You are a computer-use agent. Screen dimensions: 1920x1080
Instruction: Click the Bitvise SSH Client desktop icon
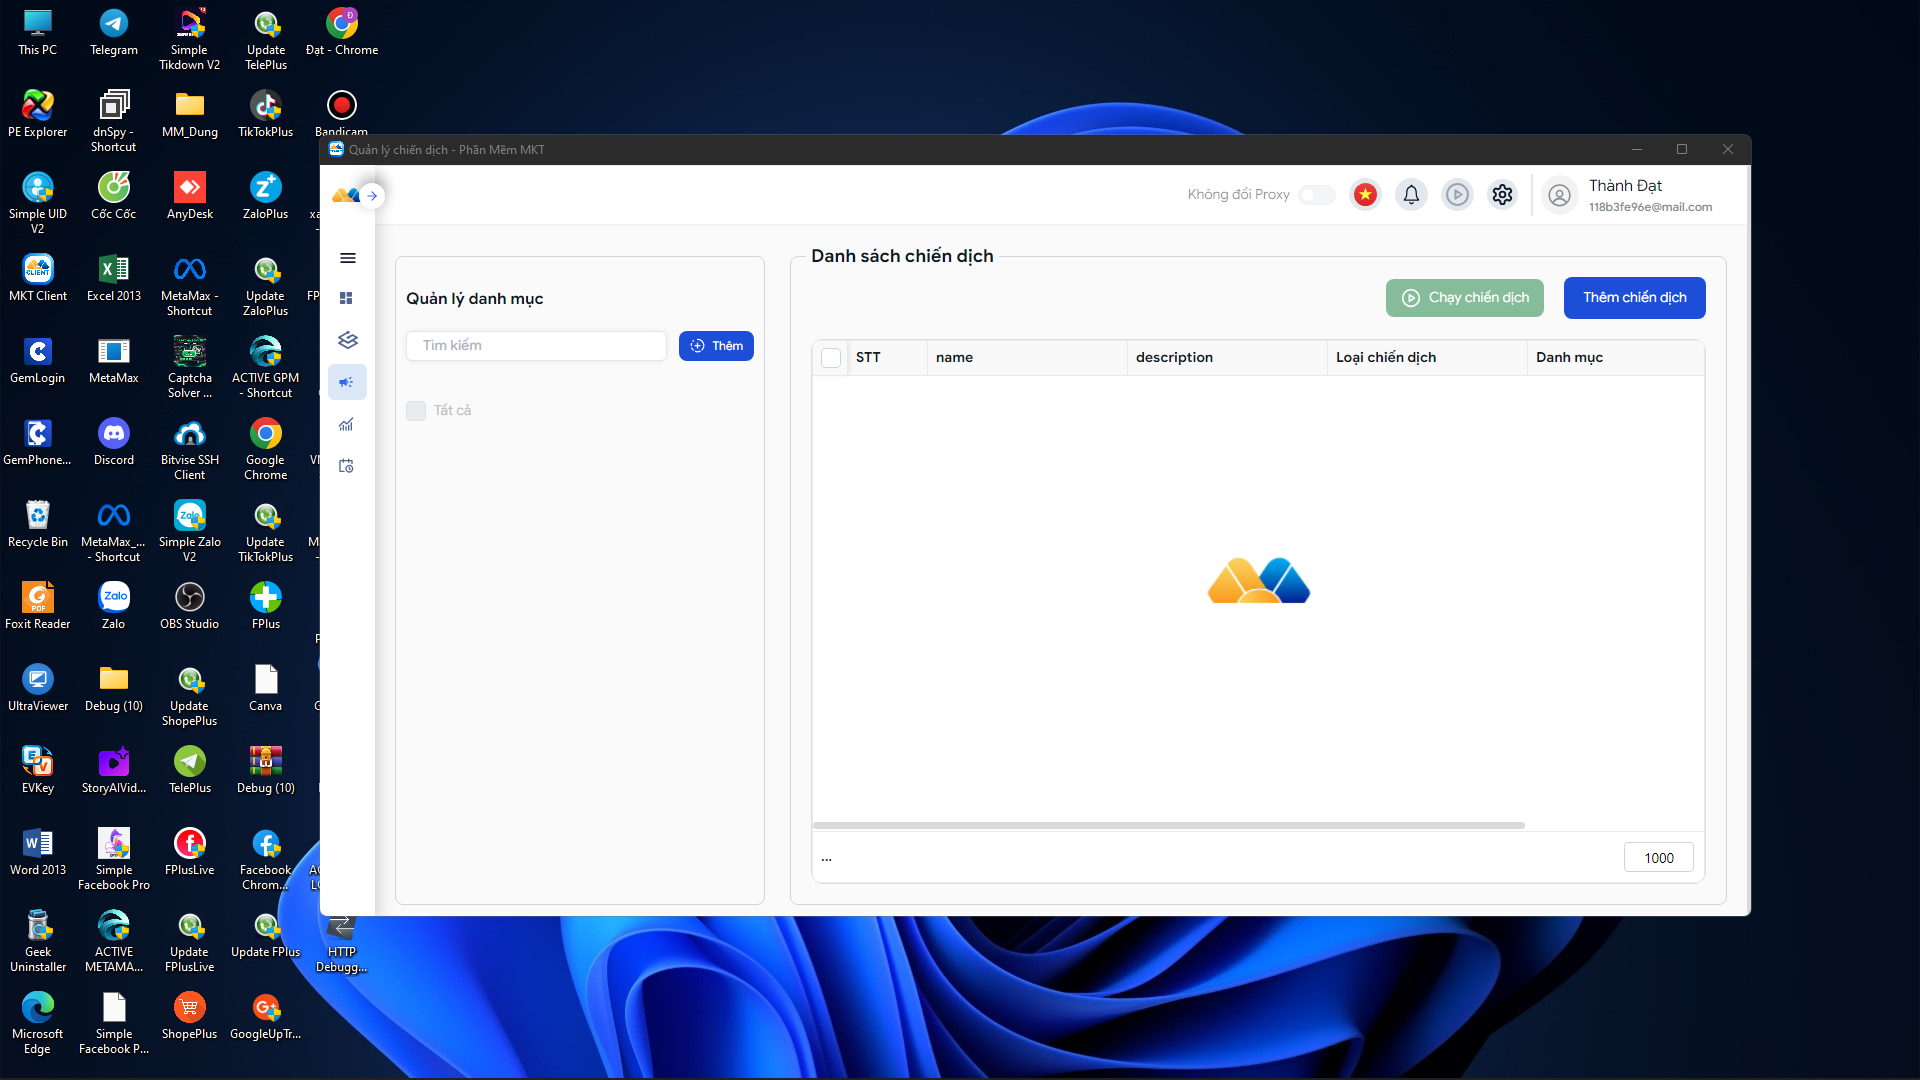pyautogui.click(x=190, y=449)
